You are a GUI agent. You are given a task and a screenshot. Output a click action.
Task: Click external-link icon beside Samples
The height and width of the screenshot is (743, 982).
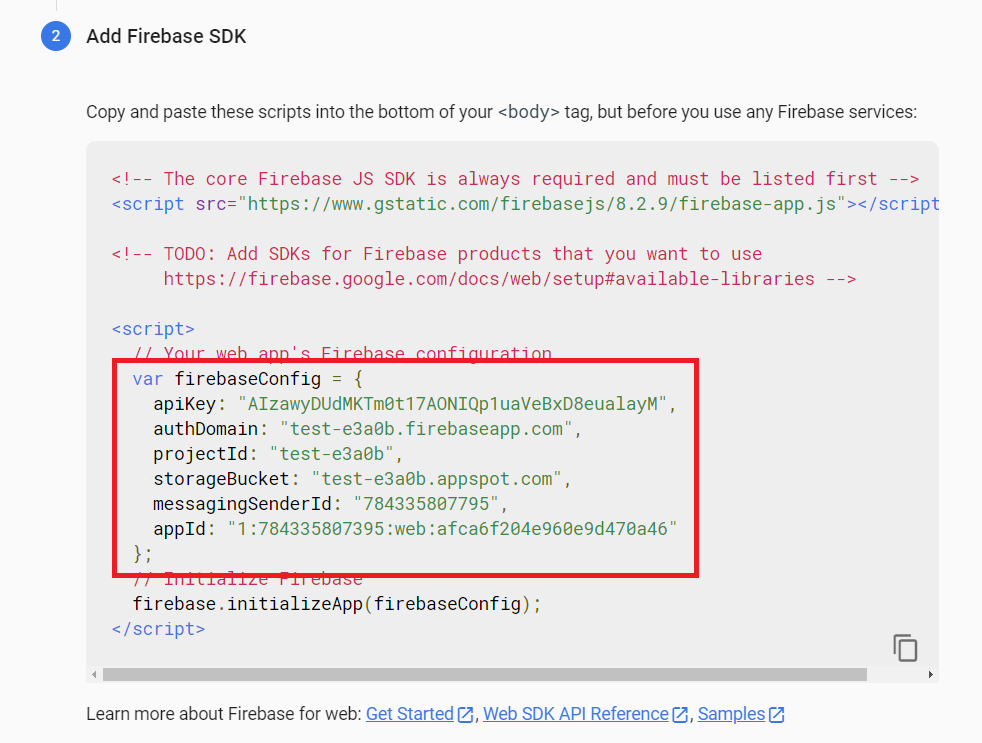click(777, 714)
